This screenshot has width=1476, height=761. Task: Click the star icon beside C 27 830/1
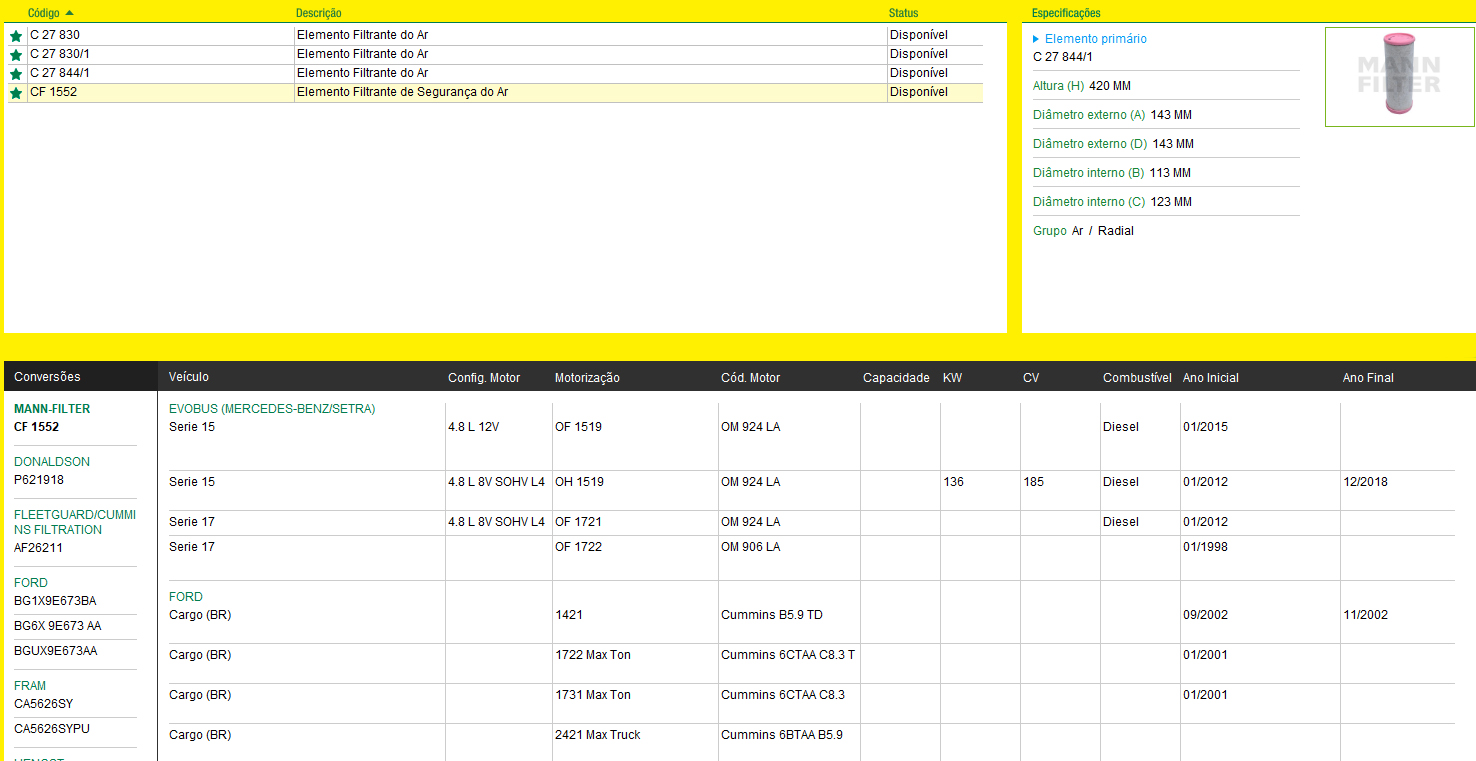(16, 55)
